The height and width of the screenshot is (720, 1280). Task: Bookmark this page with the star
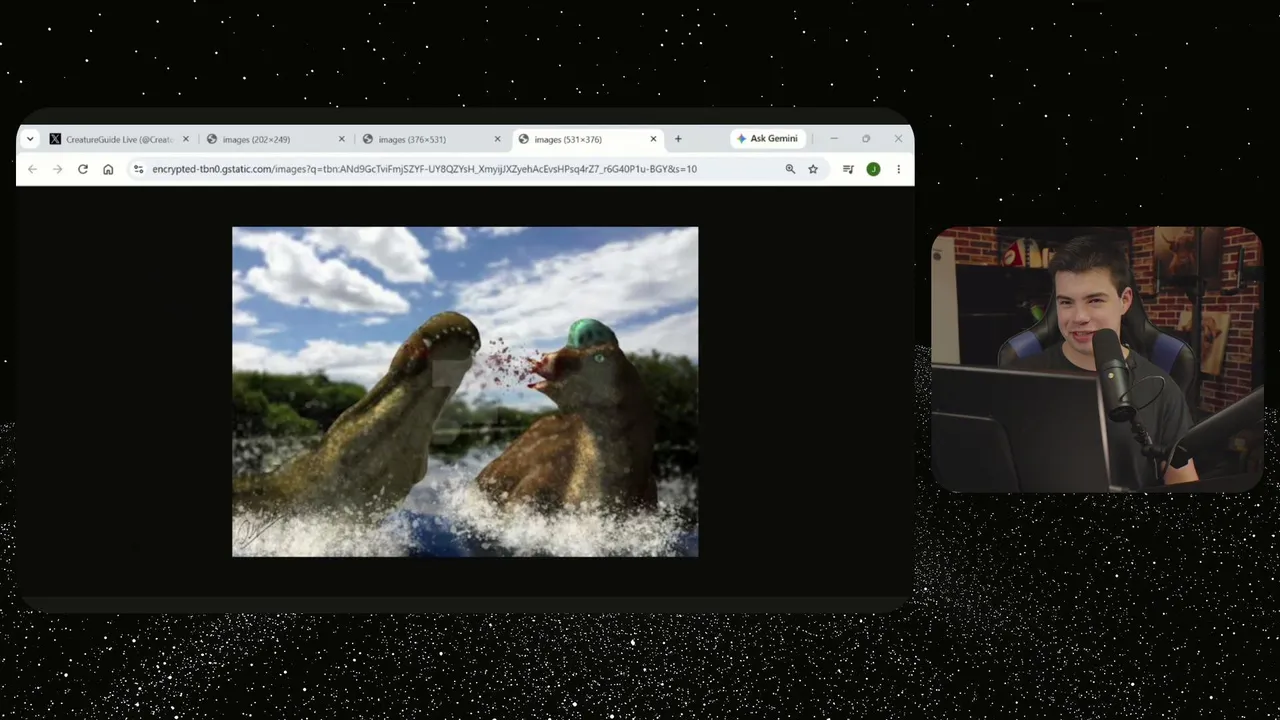click(813, 169)
